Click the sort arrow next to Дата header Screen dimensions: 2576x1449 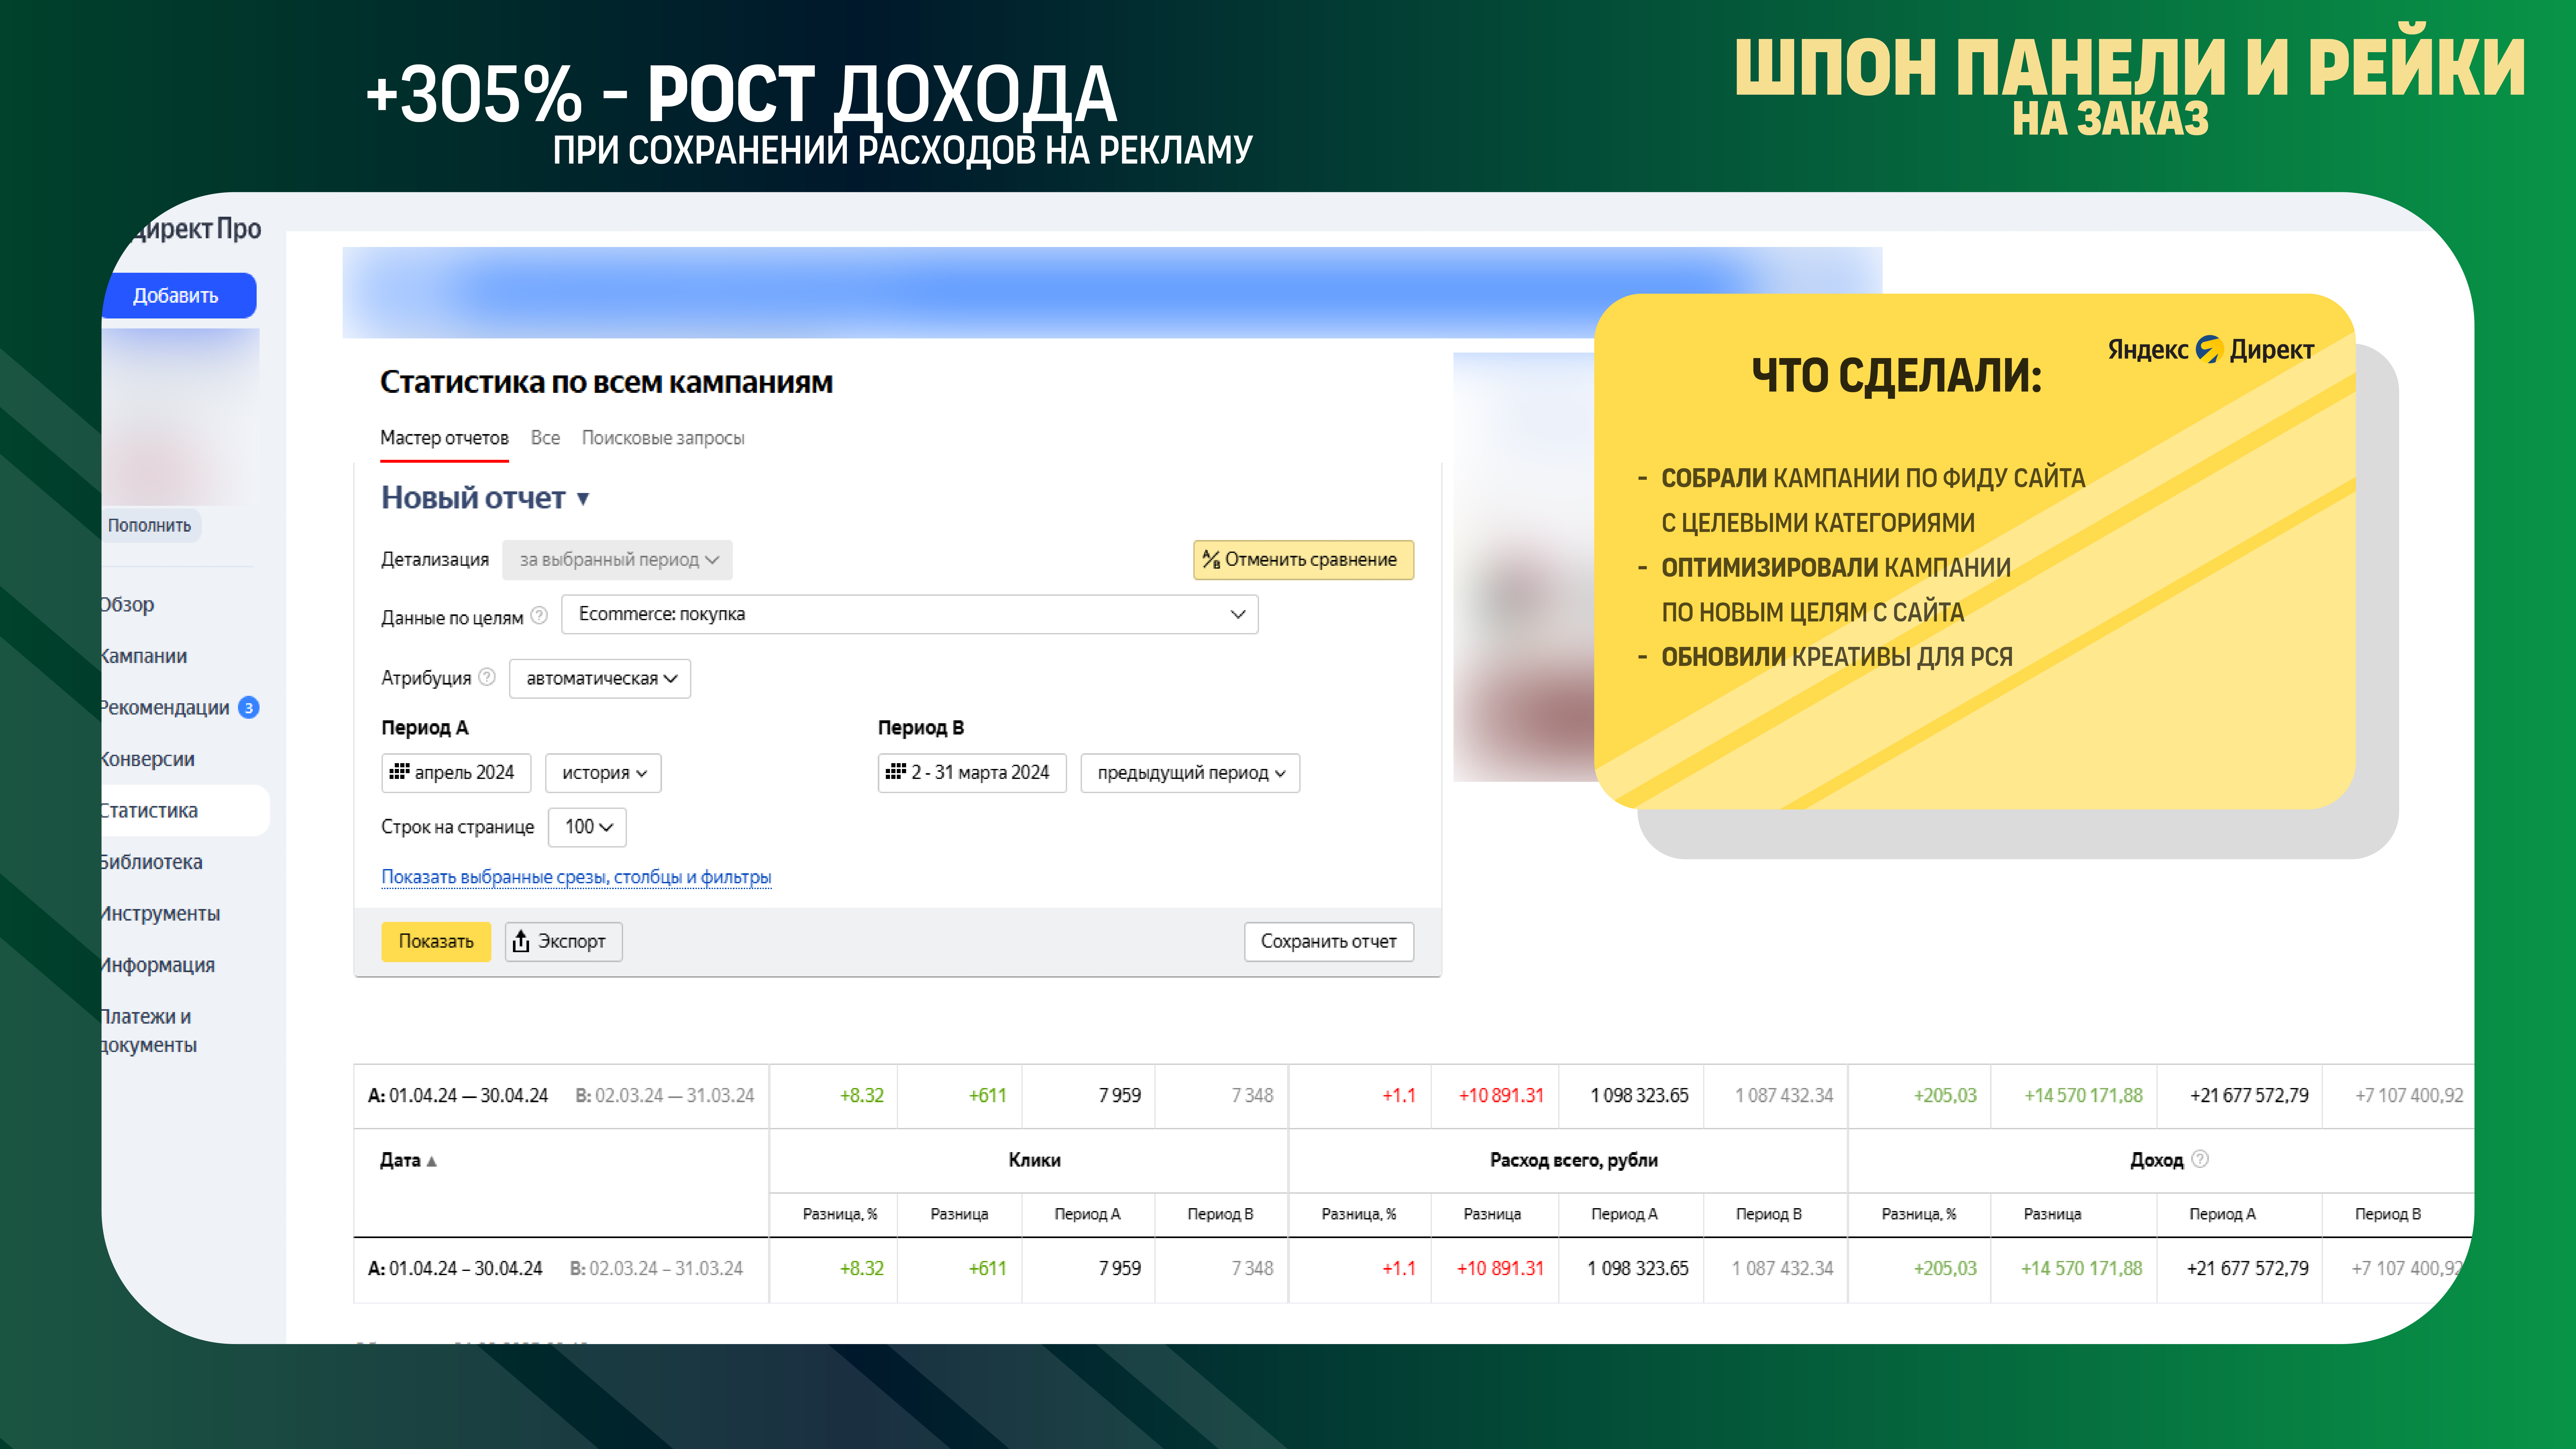tap(432, 1161)
